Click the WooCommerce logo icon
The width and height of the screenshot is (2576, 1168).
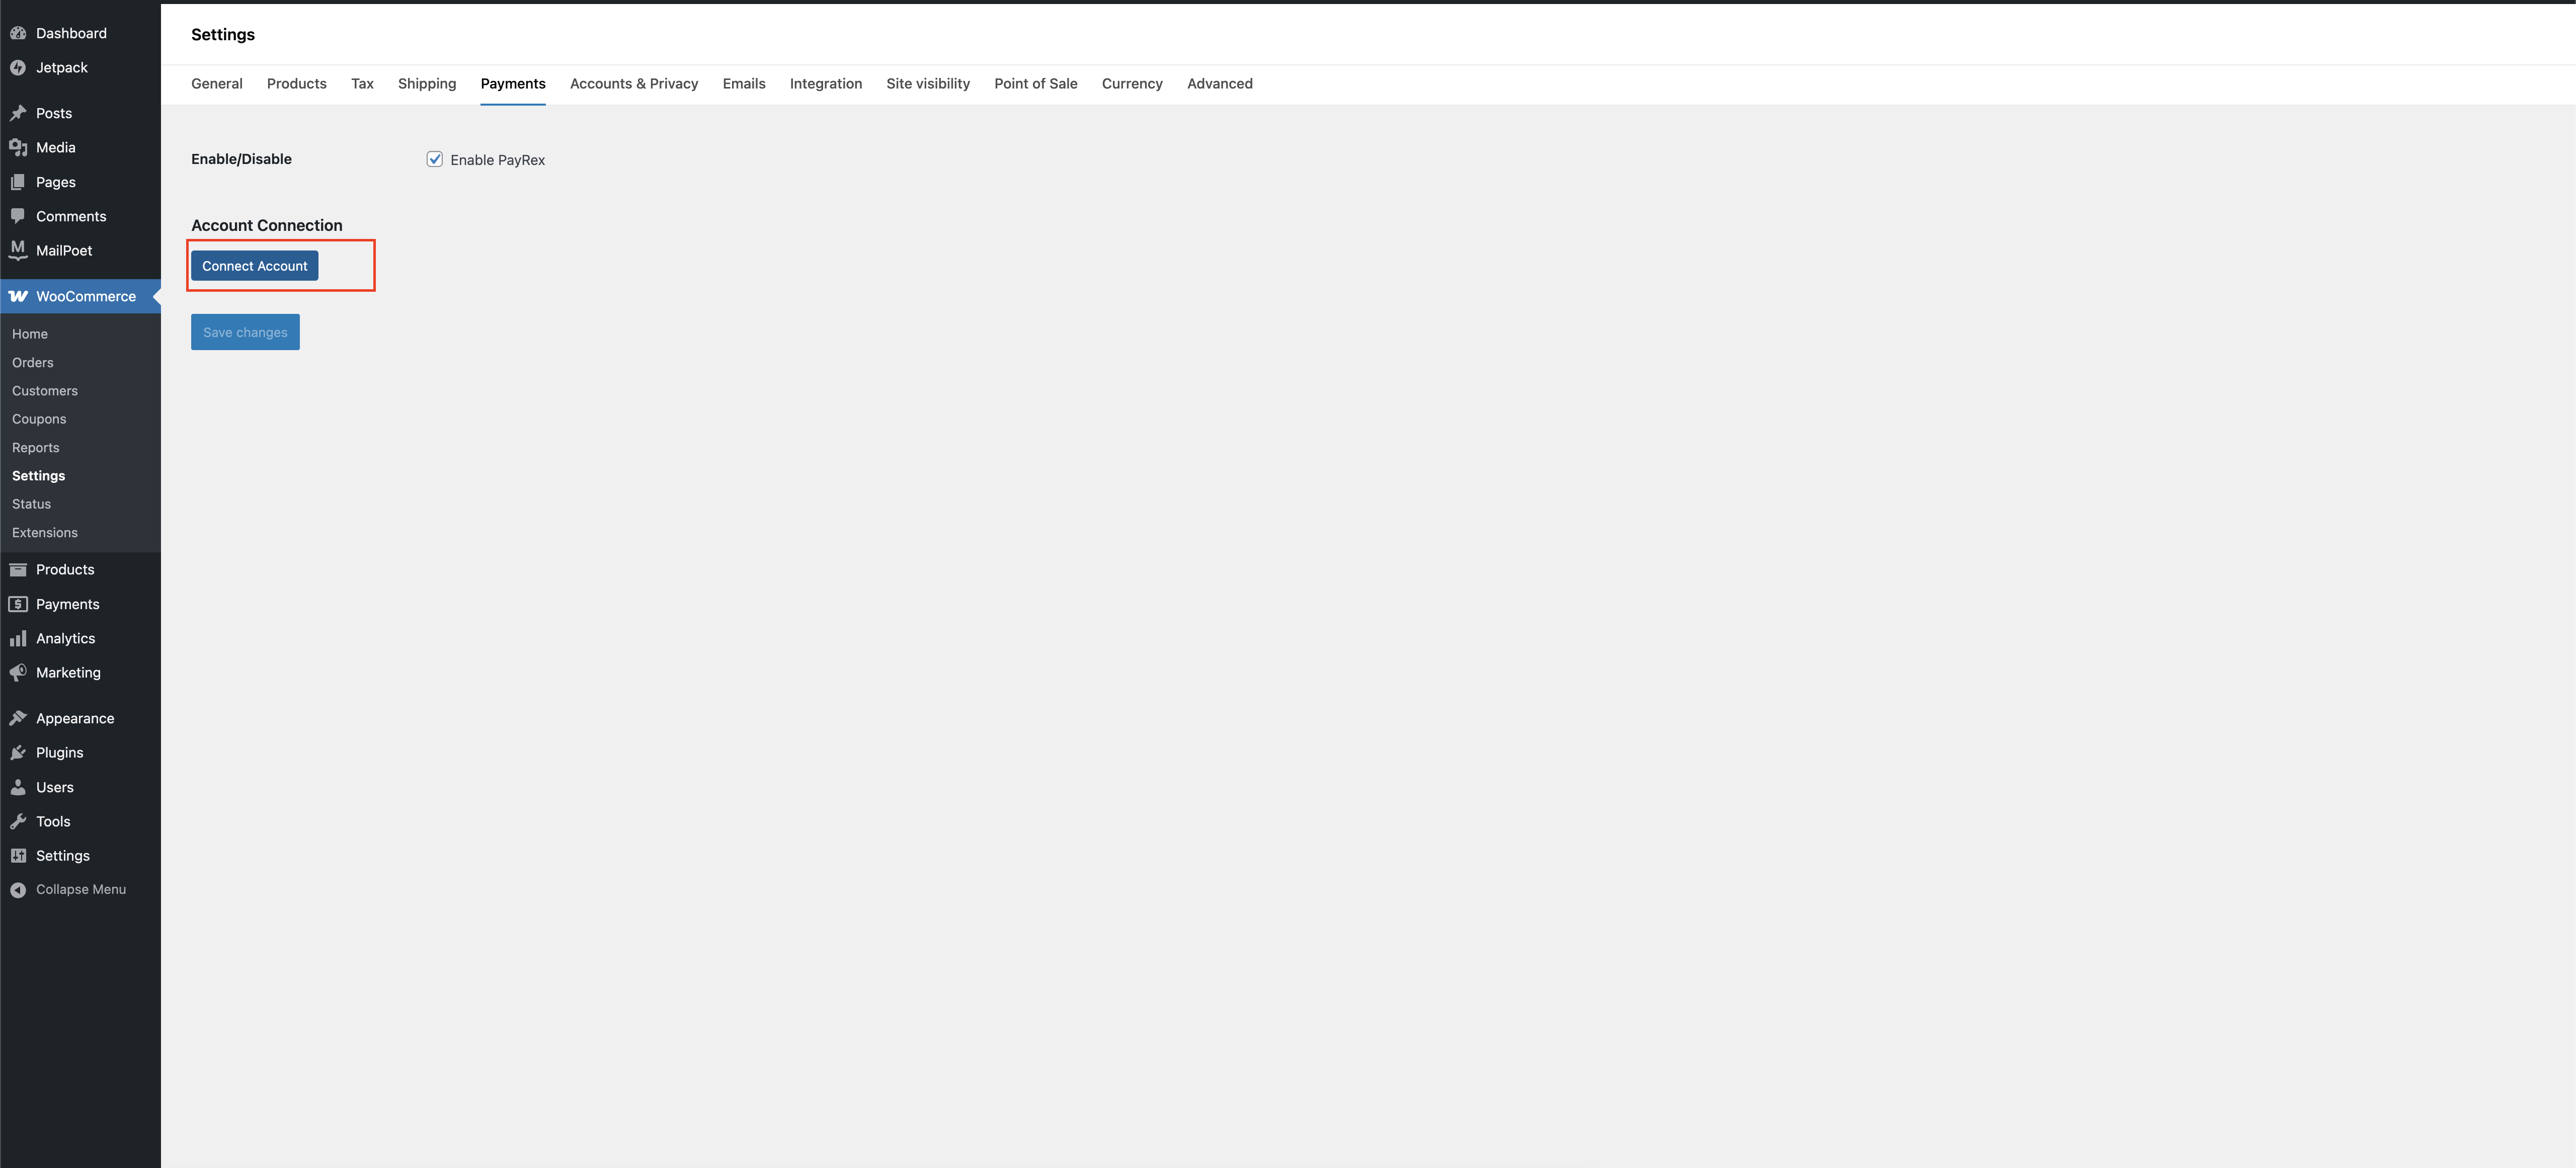[18, 296]
